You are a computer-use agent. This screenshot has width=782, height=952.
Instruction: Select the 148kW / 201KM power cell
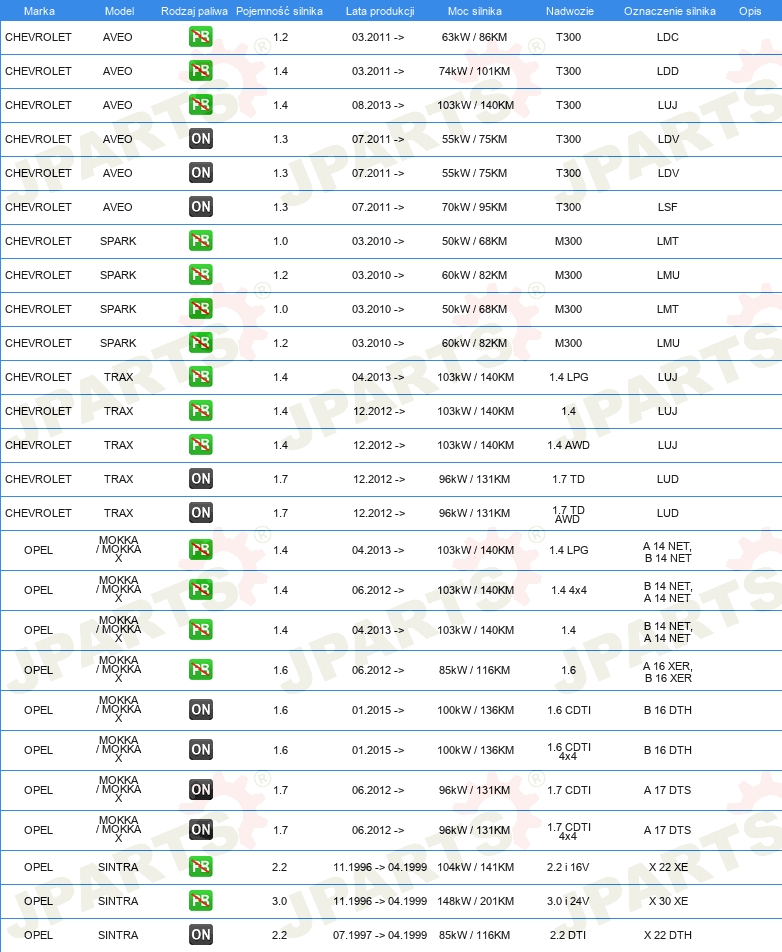475,901
